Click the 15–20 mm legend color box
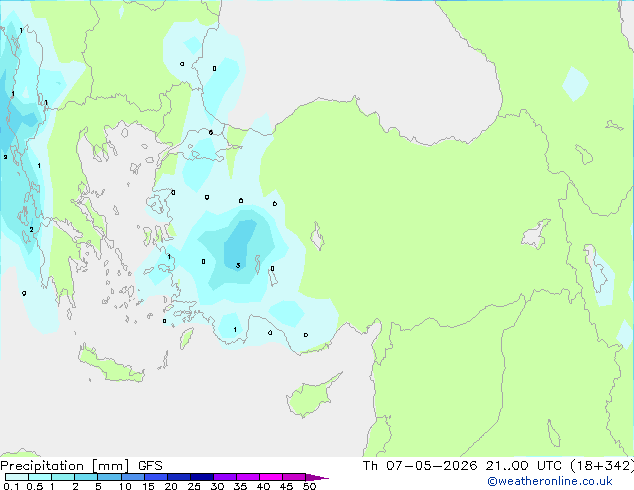Image resolution: width=634 pixels, height=490 pixels. [156, 477]
